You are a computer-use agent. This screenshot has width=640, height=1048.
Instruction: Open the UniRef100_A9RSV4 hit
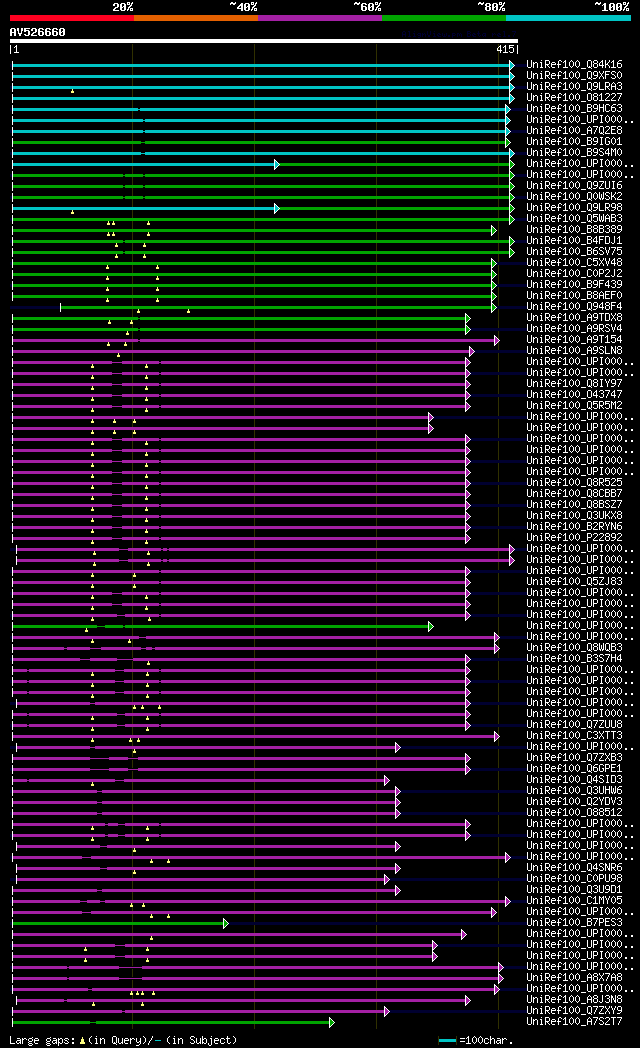click(574, 329)
